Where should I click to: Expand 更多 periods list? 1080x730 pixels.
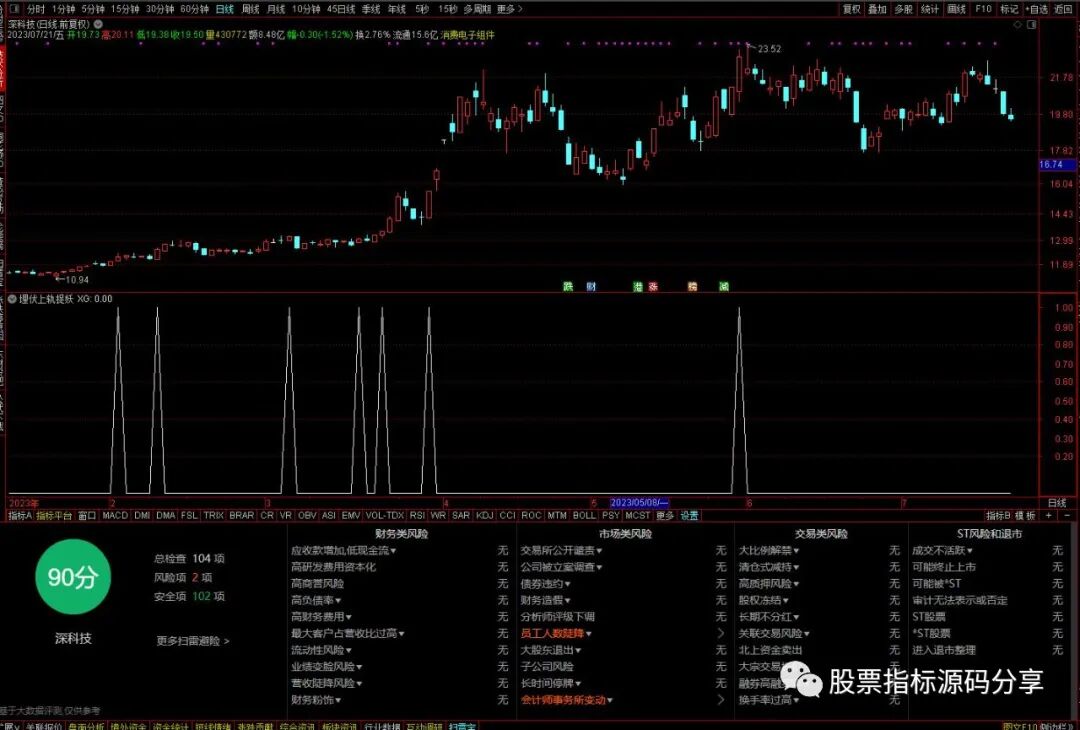(x=509, y=9)
